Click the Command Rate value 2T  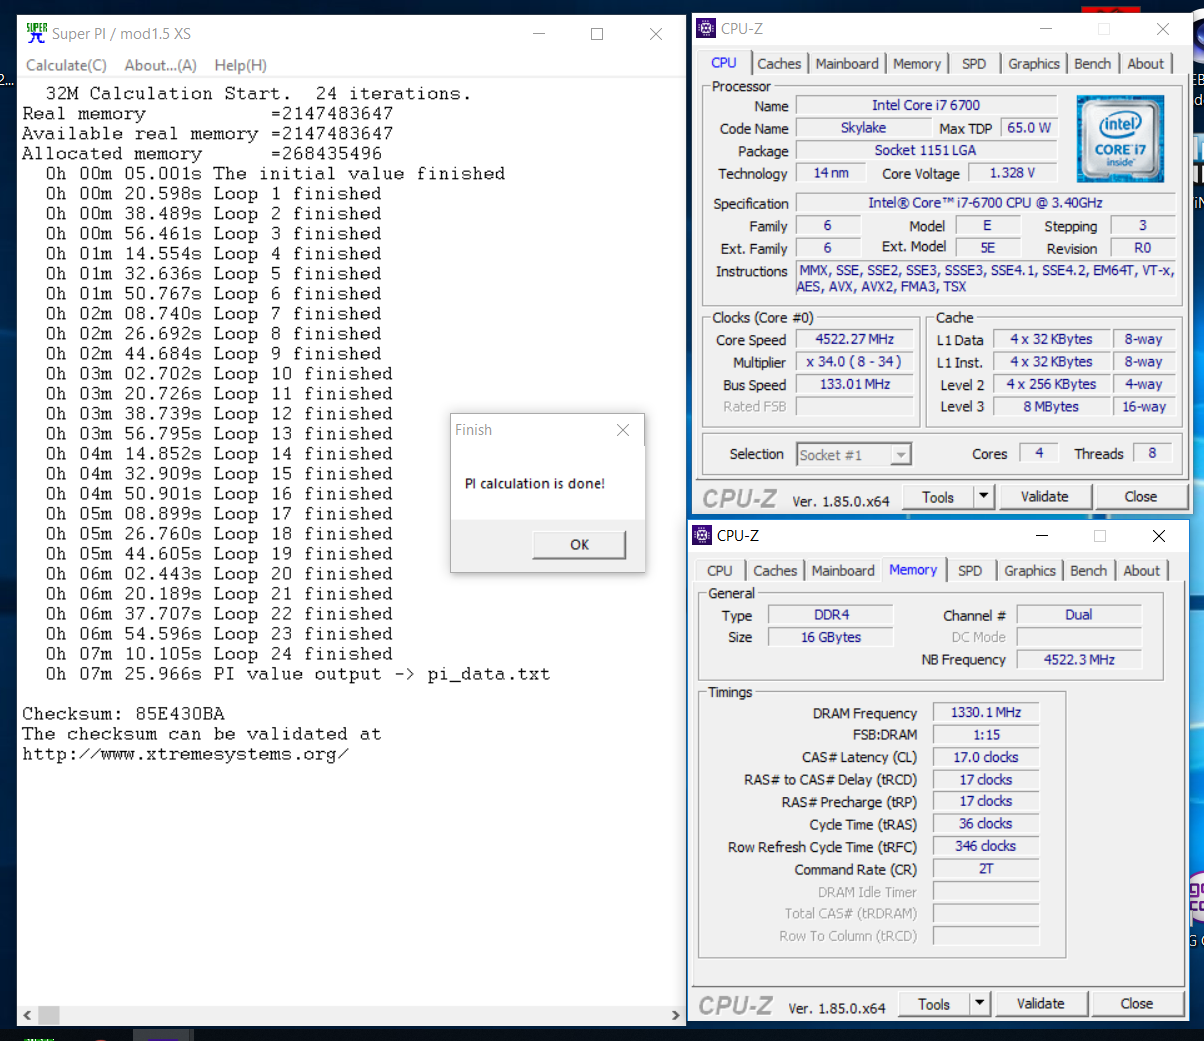tap(986, 869)
